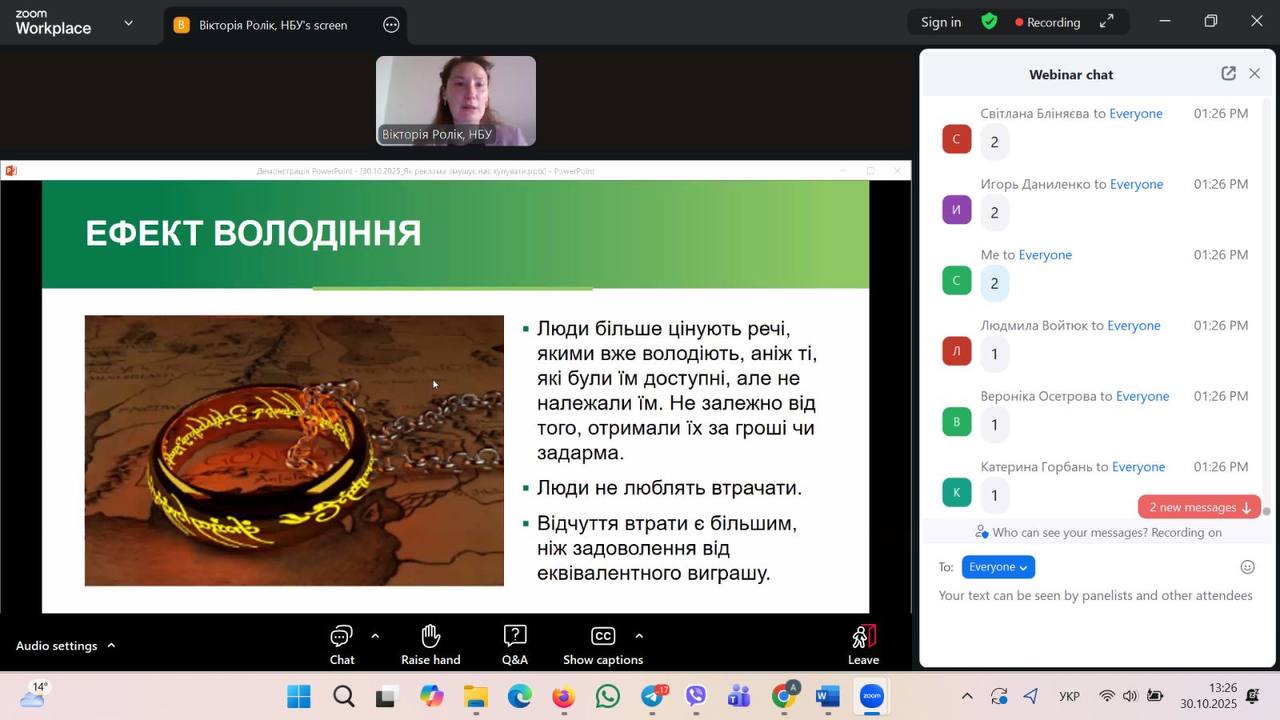Screen dimensions: 1280x720
Task: Open more options next to screen share tab
Action: 391,25
